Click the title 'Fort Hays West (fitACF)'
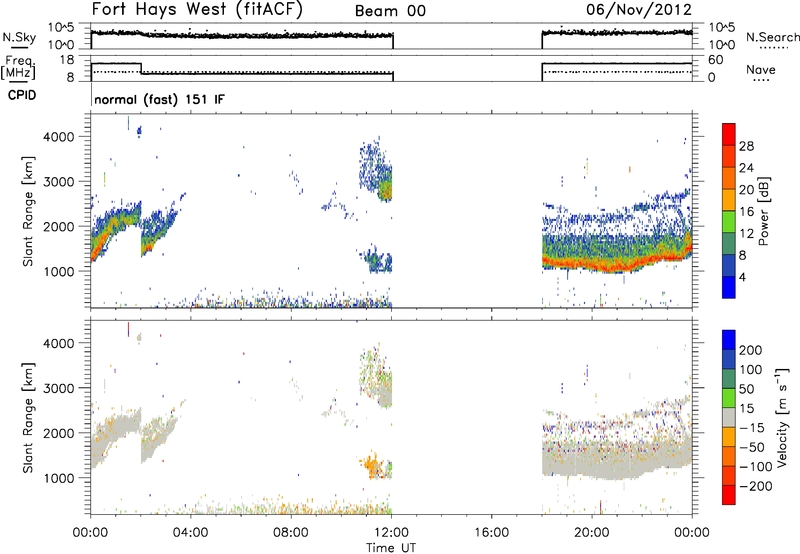Viewport: 800px width, 554px height. tap(197, 10)
